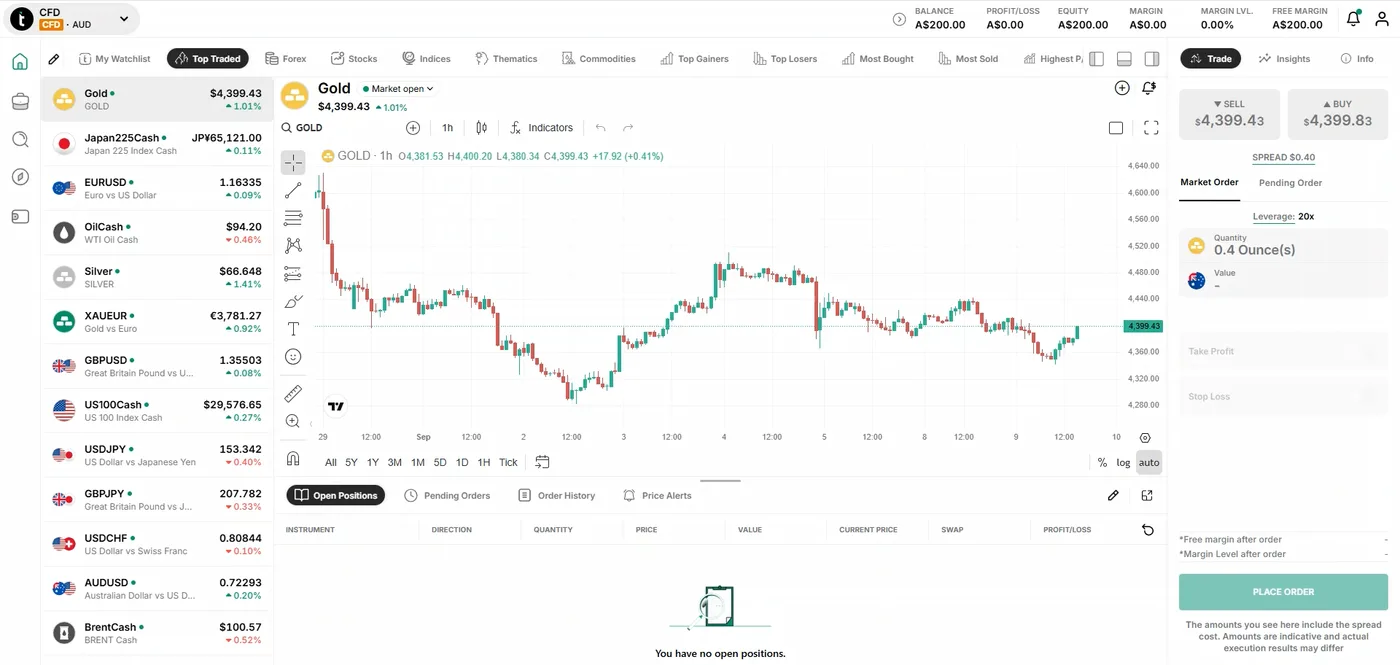
Task: Edit positions table columns pencil icon
Action: pyautogui.click(x=1113, y=495)
